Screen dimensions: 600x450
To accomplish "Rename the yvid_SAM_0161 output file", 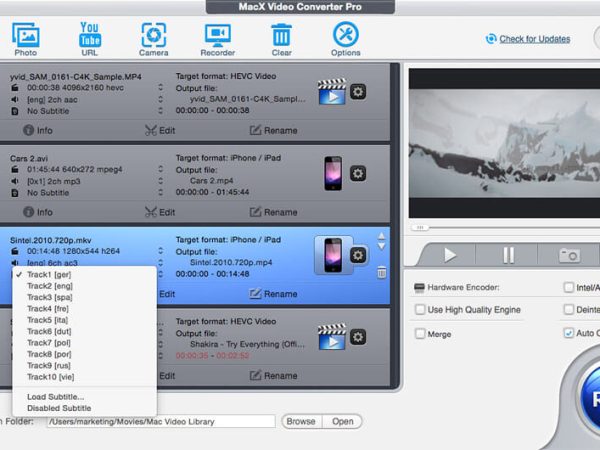I will [273, 130].
